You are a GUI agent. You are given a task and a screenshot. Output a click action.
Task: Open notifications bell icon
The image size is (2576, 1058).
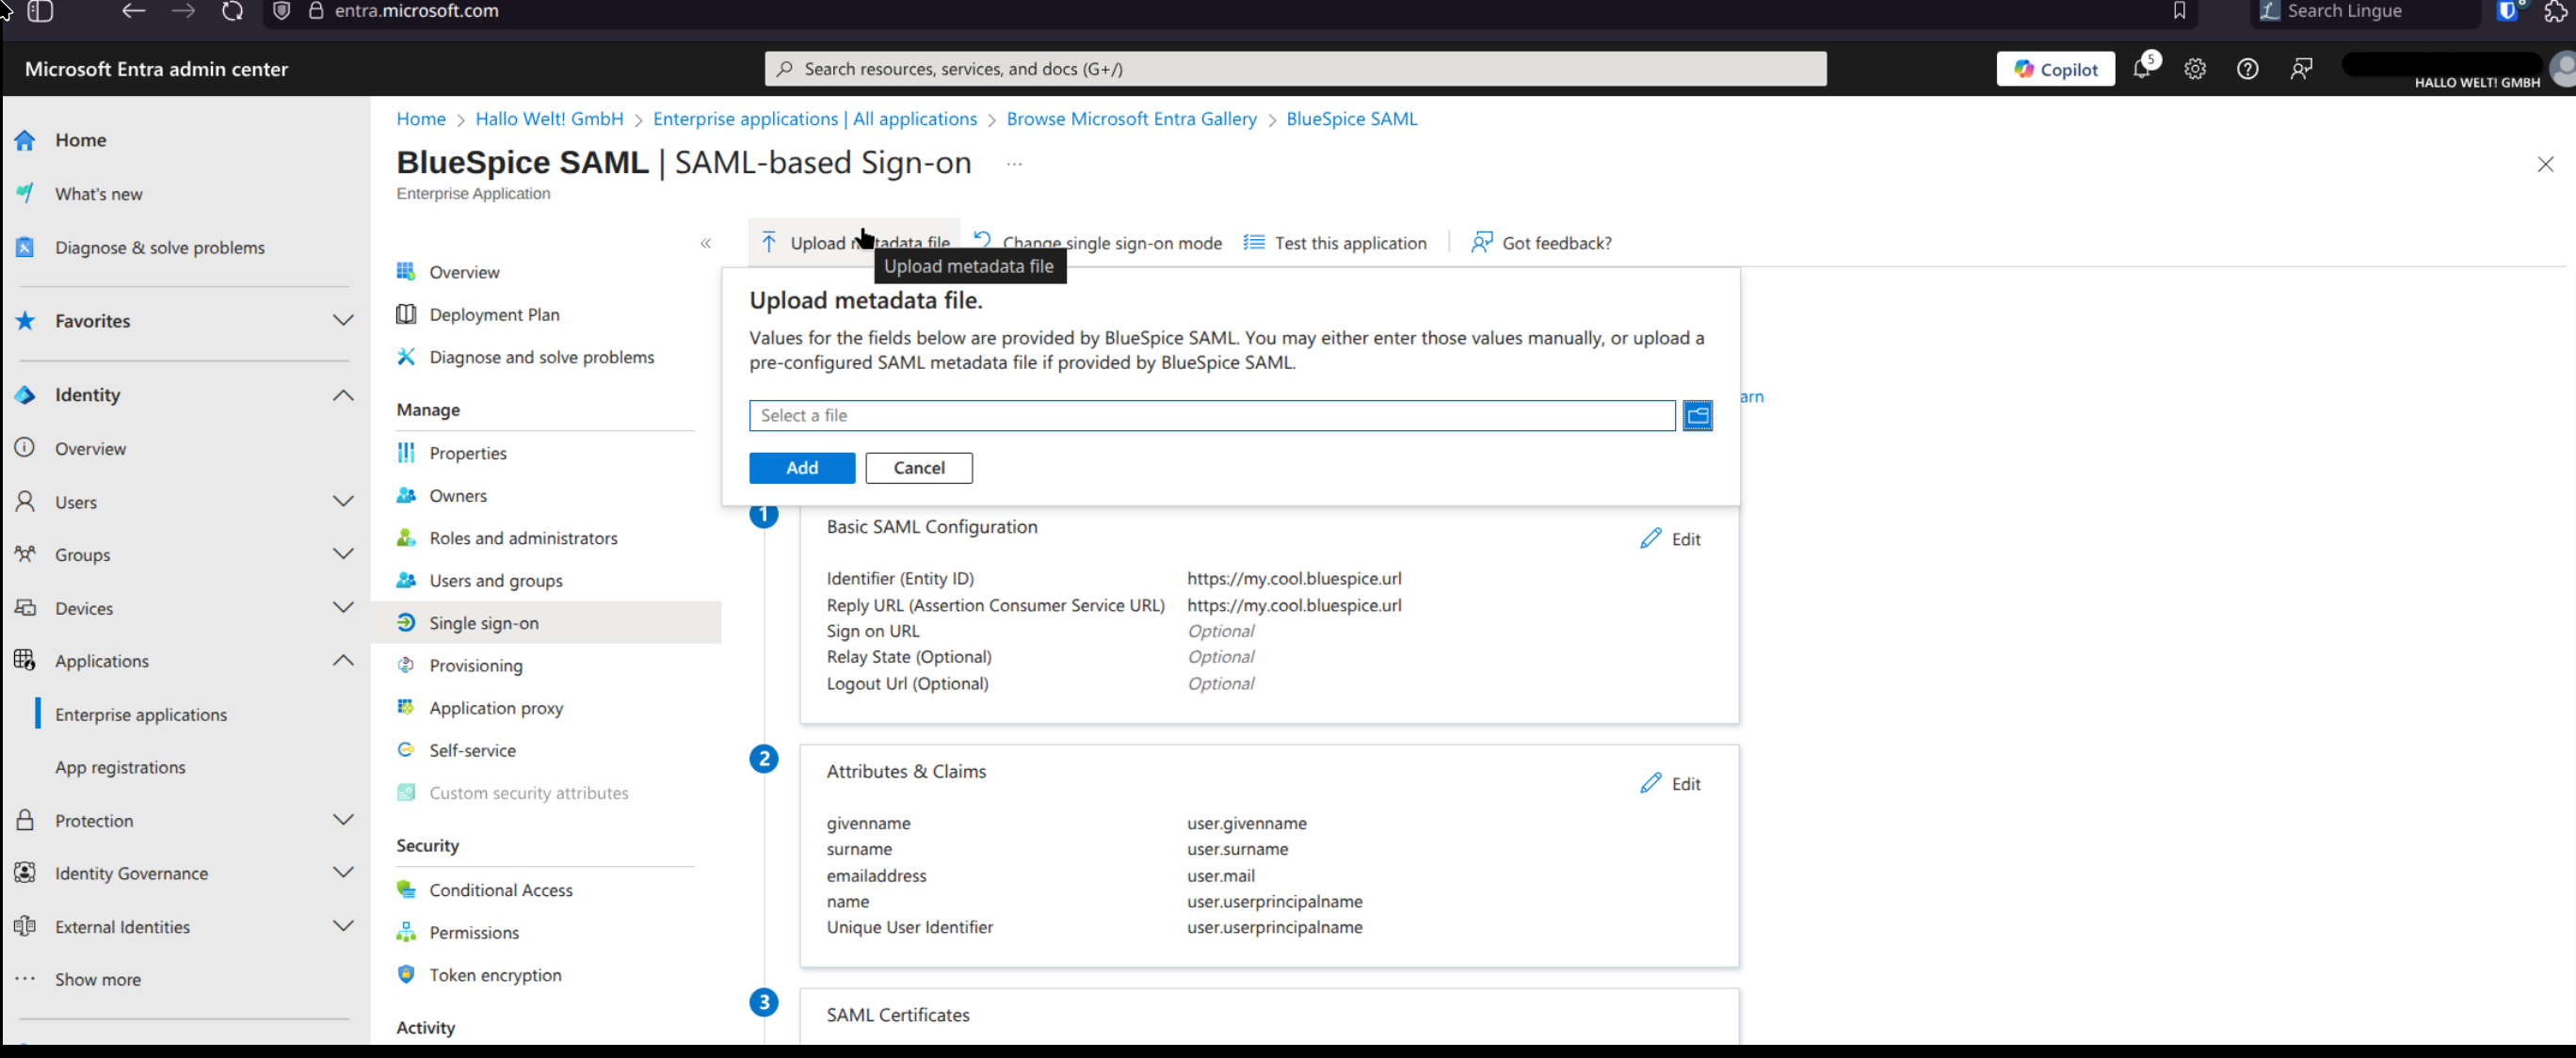pos(2141,69)
